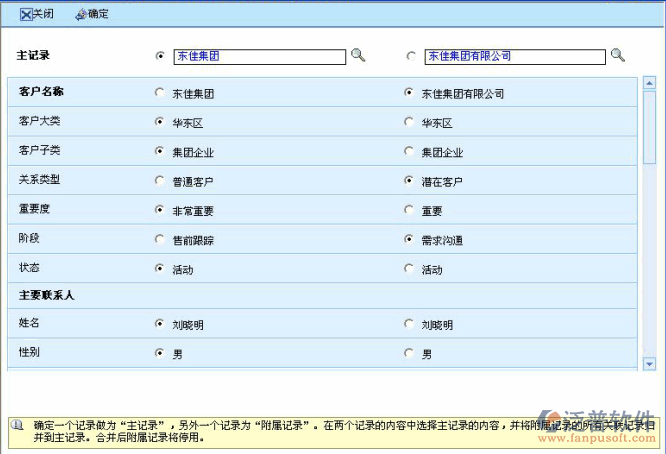666x454 pixels.
Task: Choose 潜在客户 for 关系类型
Action: point(409,180)
